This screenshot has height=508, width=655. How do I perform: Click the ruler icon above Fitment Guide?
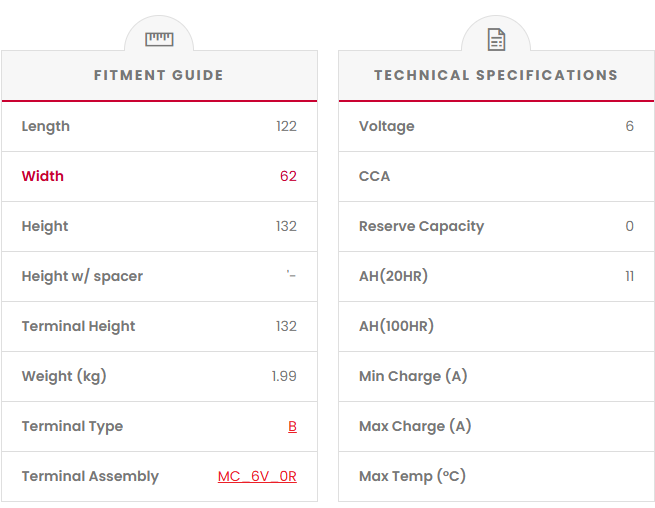point(159,39)
